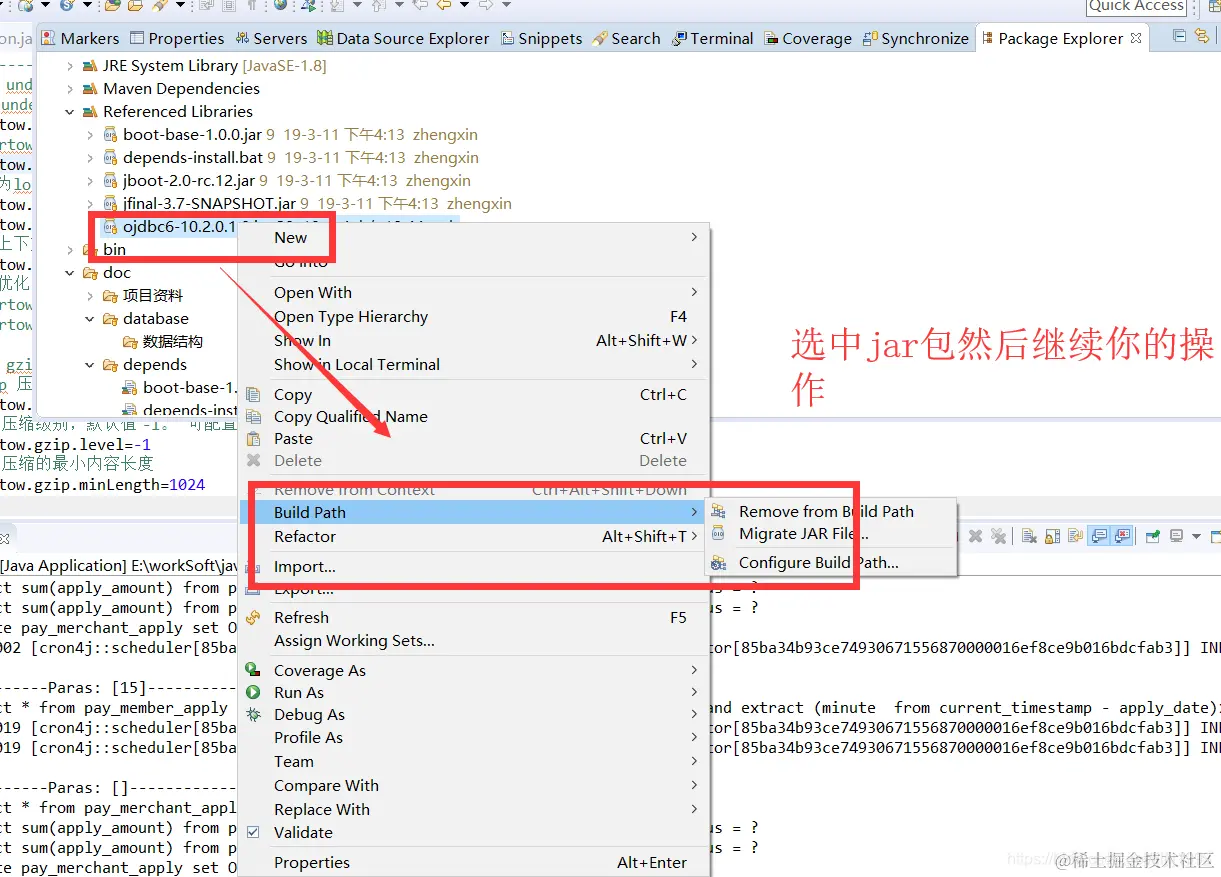
Task: Open the Run As submenu
Action: (x=474, y=693)
